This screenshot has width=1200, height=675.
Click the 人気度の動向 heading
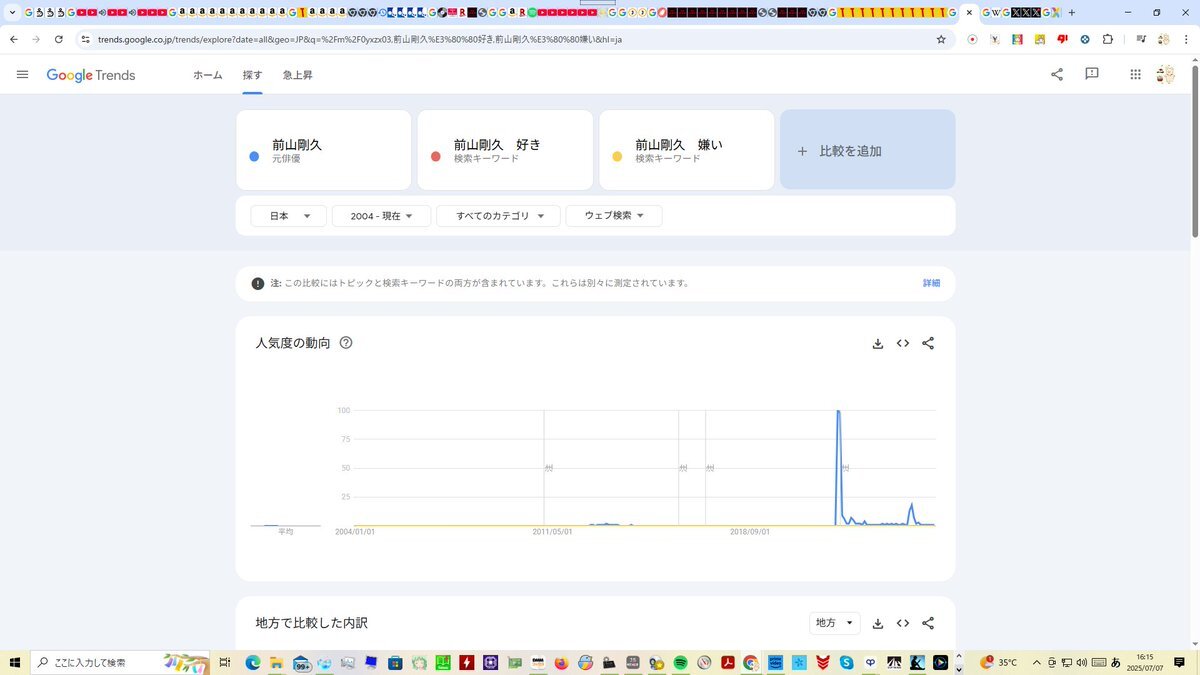pyautogui.click(x=293, y=343)
